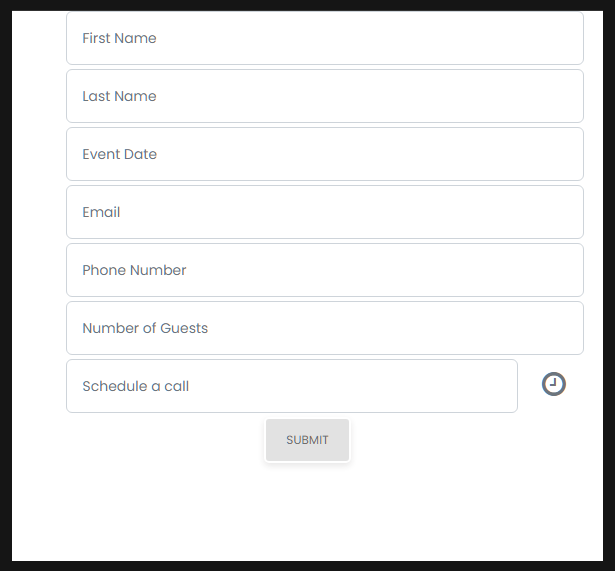The width and height of the screenshot is (615, 571).
Task: Open the clock time picker icon
Action: click(x=553, y=384)
